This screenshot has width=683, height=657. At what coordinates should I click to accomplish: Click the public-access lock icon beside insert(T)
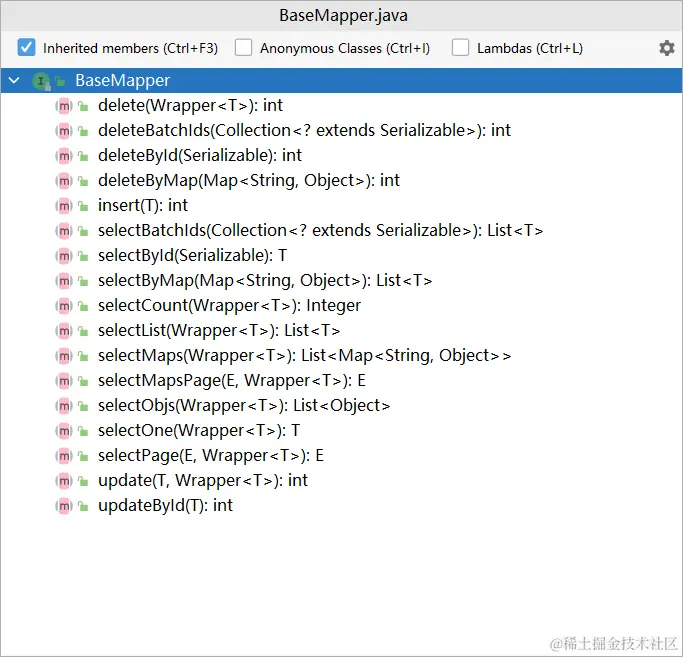pyautogui.click(x=83, y=206)
